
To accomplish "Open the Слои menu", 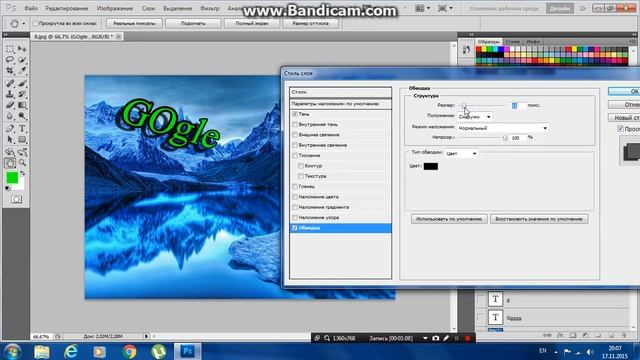I will point(149,8).
